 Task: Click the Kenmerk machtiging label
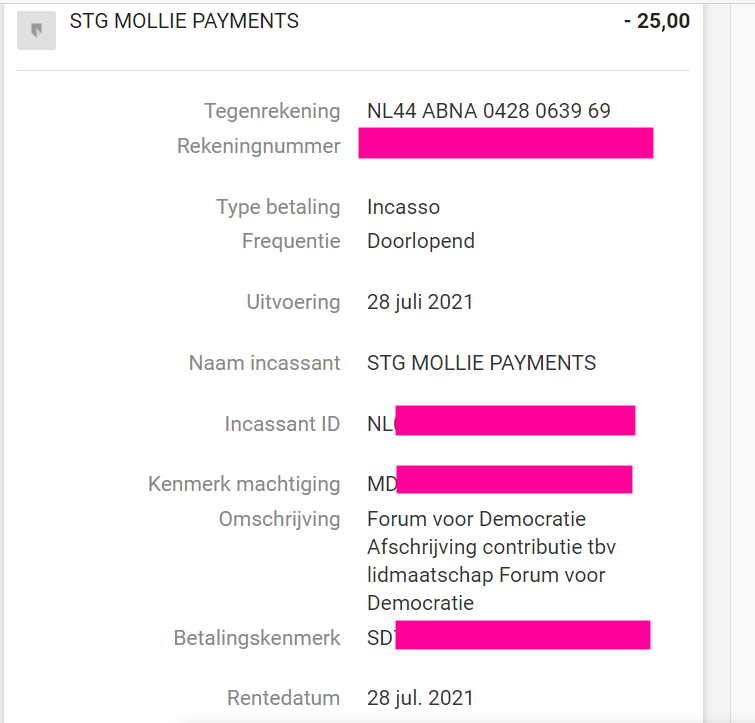pos(244,484)
